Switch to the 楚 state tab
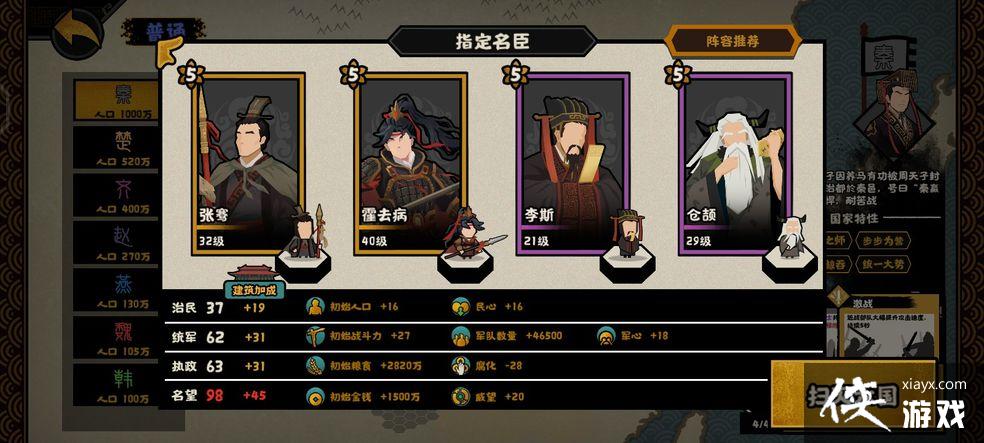 click(117, 147)
